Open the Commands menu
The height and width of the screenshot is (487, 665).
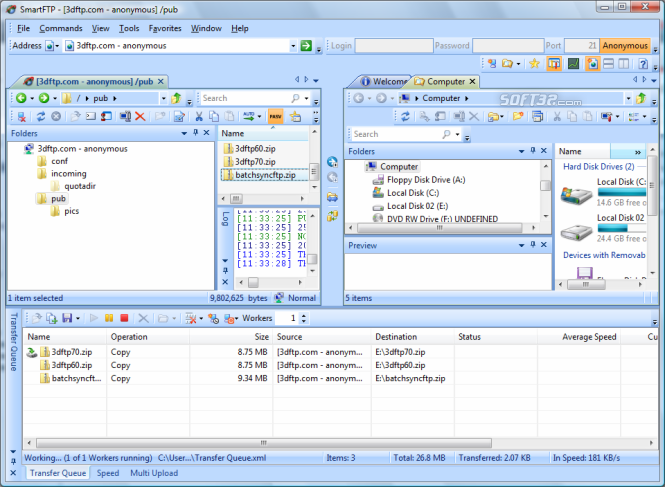61,28
